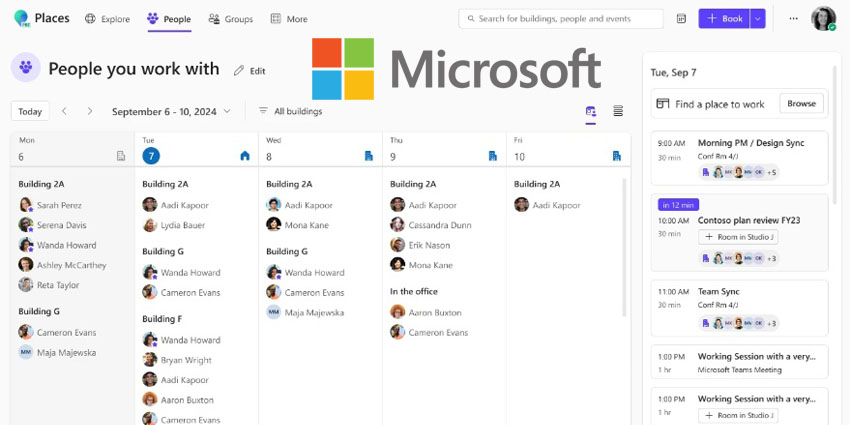The width and height of the screenshot is (850, 425).
Task: Click the Monday 6 location icon
Action: [121, 156]
